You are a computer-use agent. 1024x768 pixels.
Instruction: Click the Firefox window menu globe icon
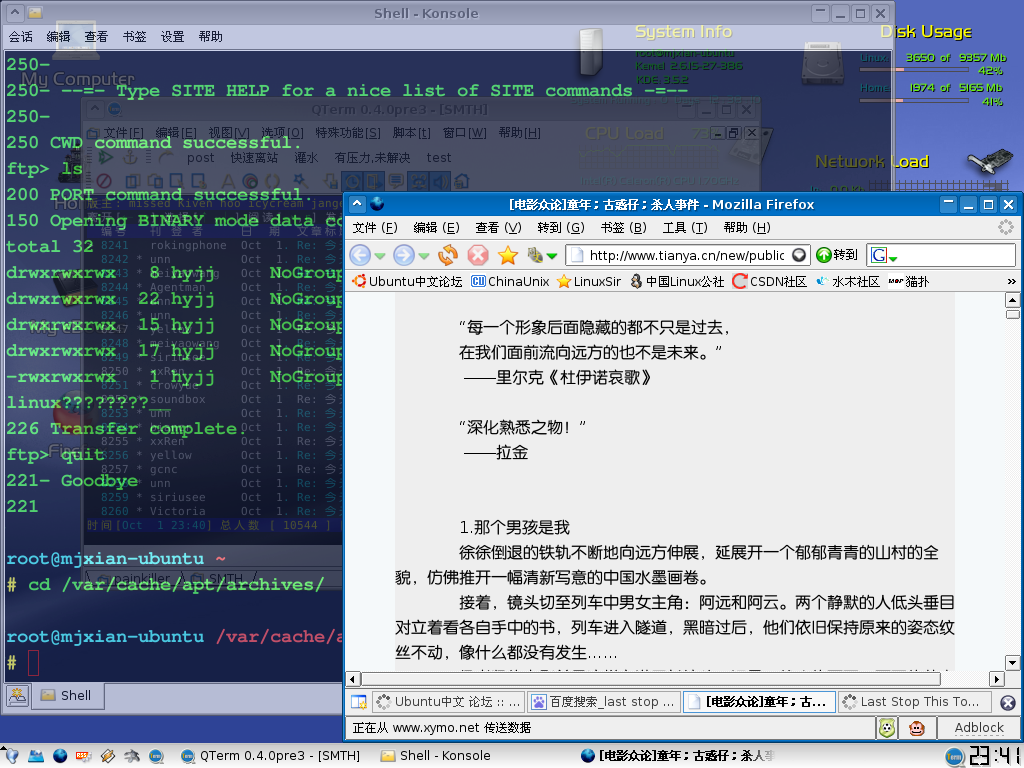377,204
